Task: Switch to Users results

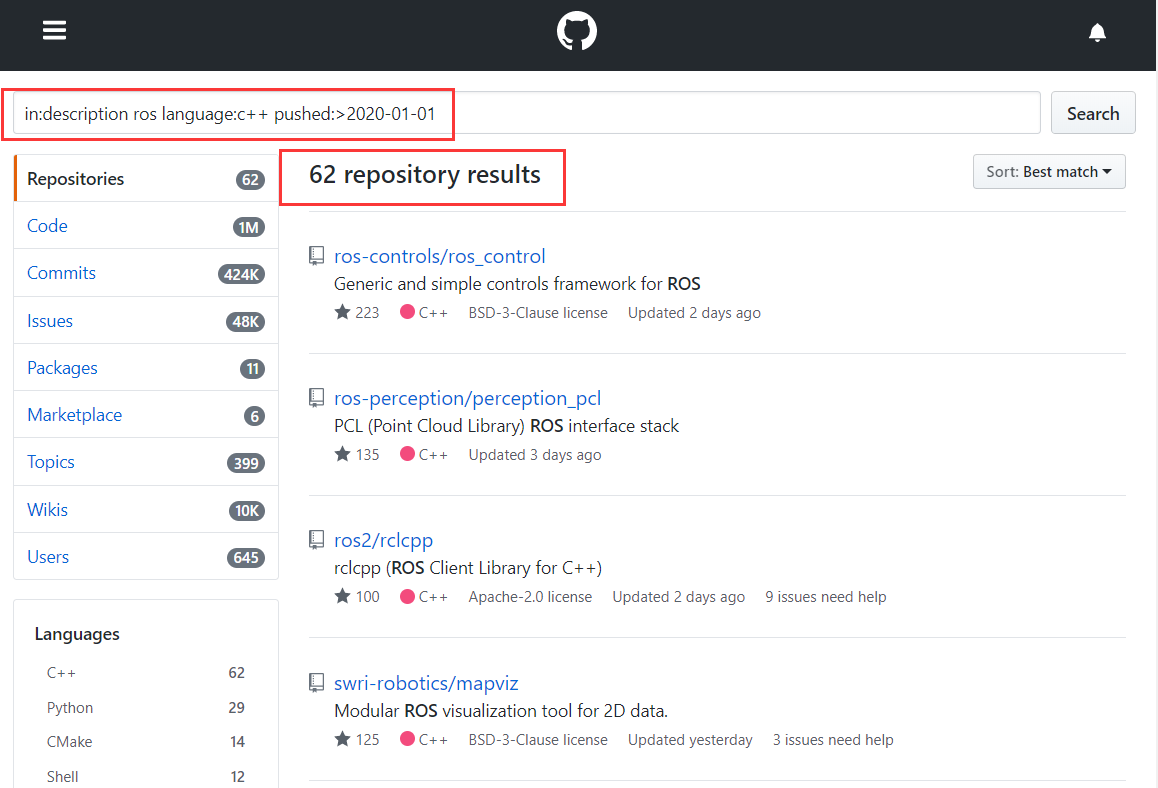Action: point(146,557)
